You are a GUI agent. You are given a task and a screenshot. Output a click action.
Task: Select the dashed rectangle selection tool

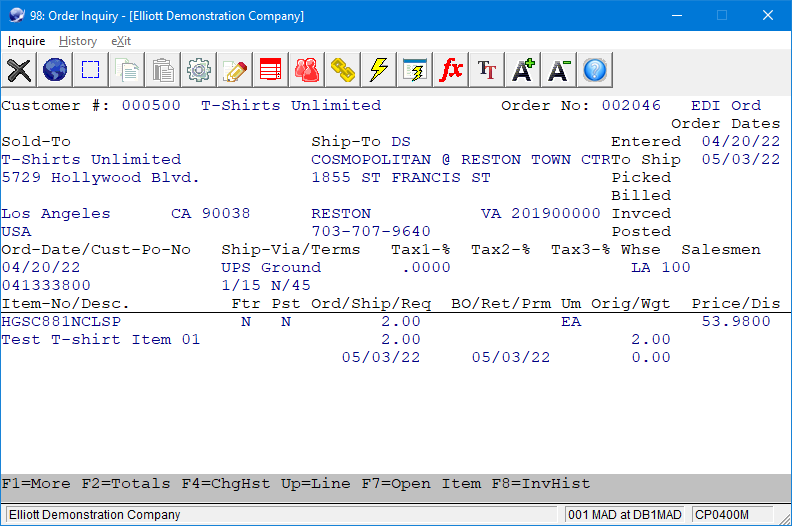pyautogui.click(x=90, y=70)
